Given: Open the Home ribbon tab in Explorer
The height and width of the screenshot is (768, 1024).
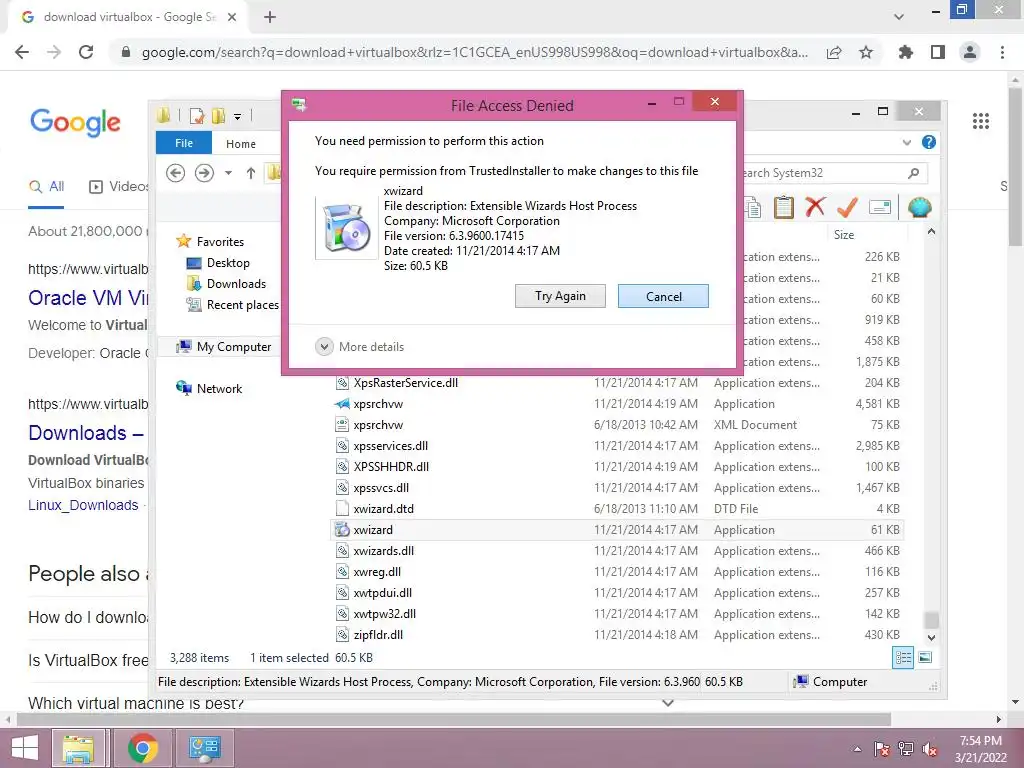Looking at the screenshot, I should coord(240,144).
